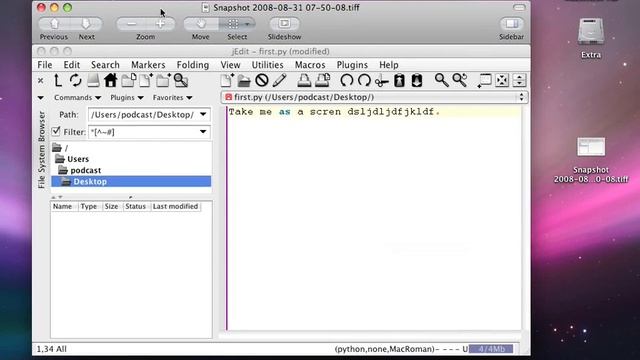Select the root / folder in tree

[60, 148]
